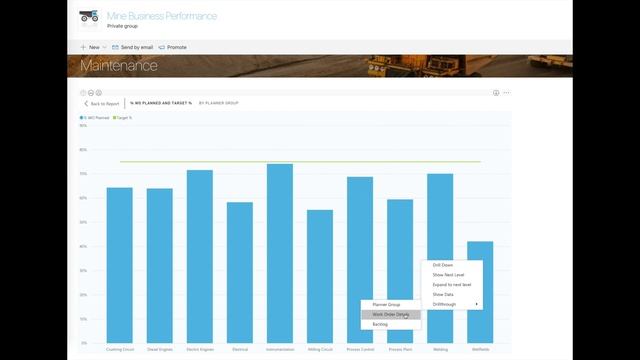Click the Target % legend marker
This screenshot has height=360, width=640.
click(114, 118)
